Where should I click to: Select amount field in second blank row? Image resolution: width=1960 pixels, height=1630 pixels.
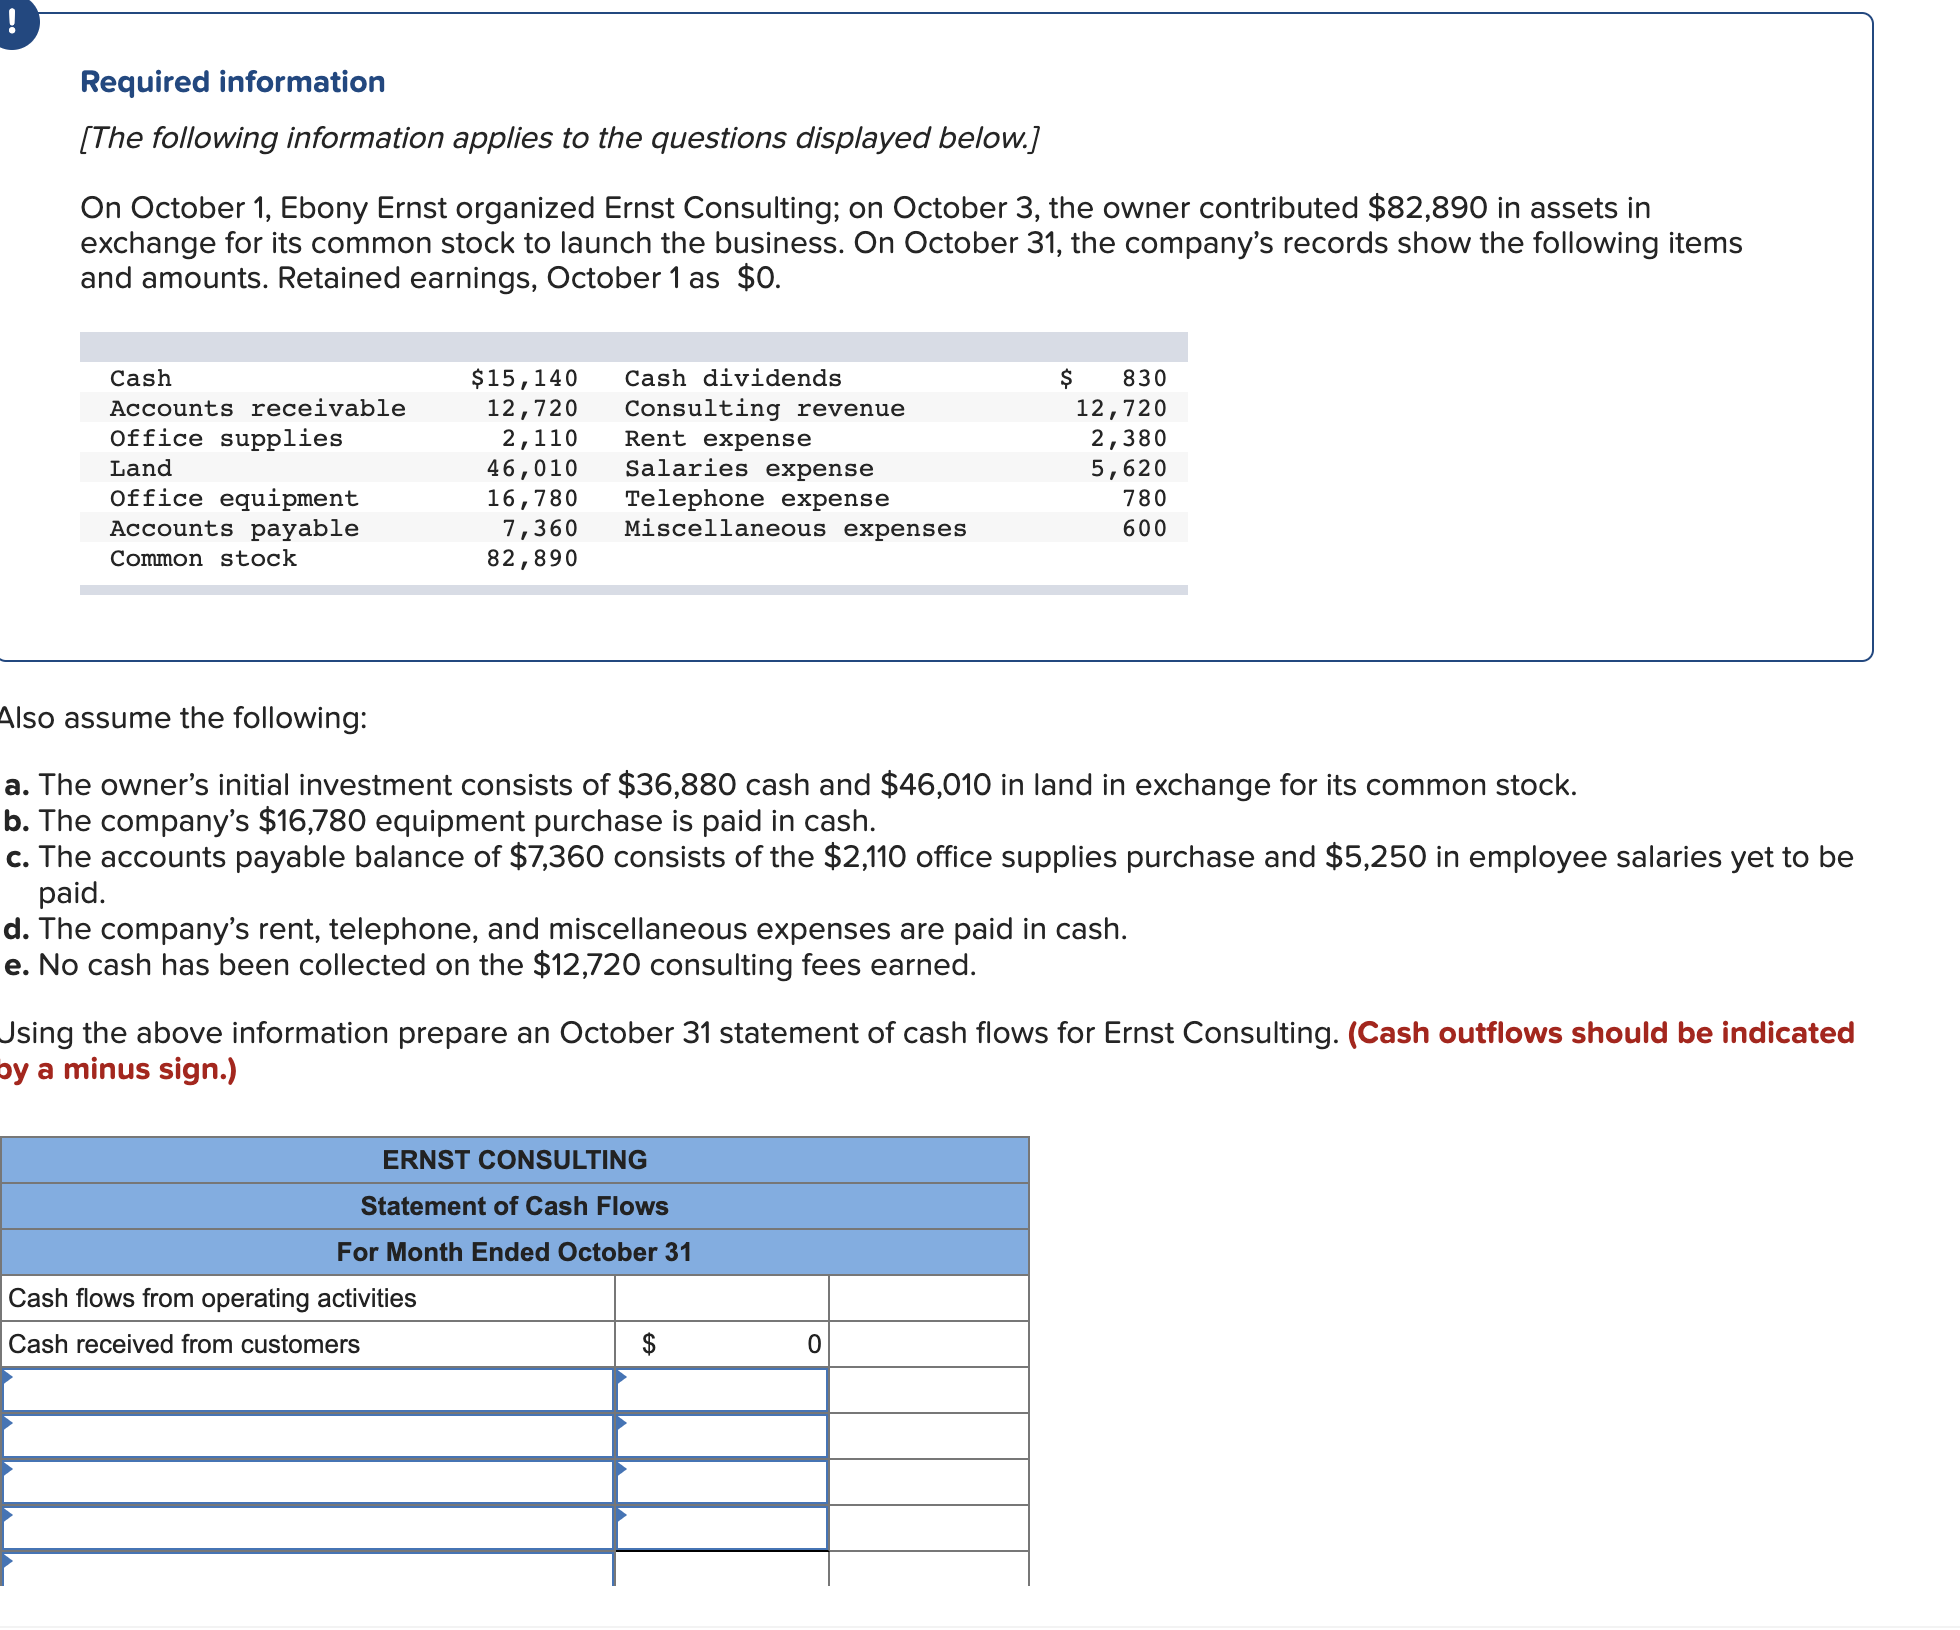(x=722, y=1436)
